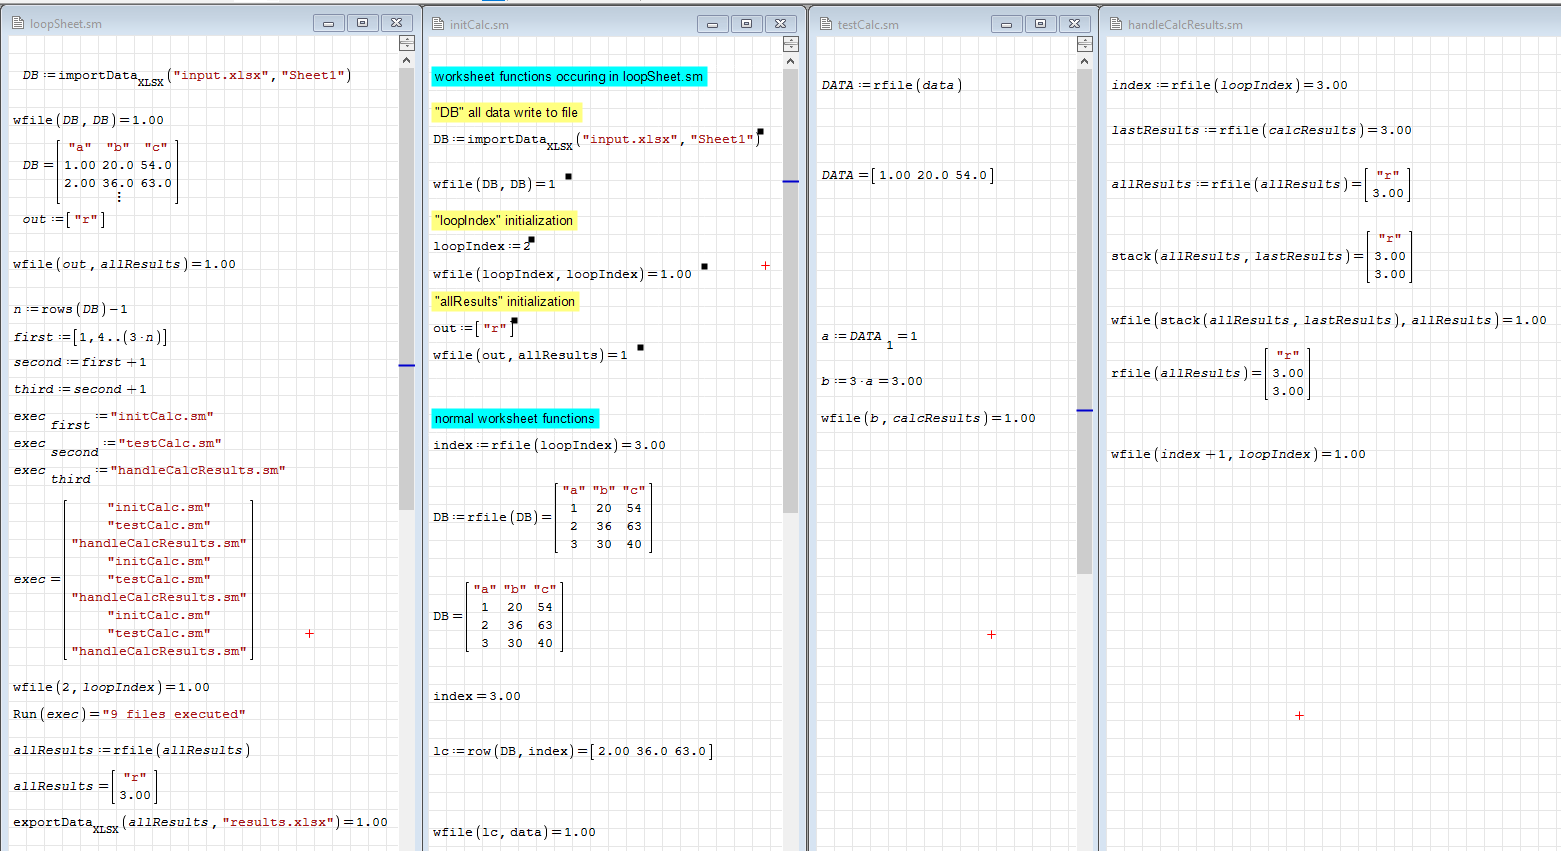Click the initCalc.sm document icon
Viewport: 1561px width, 851px height.
[x=437, y=24]
